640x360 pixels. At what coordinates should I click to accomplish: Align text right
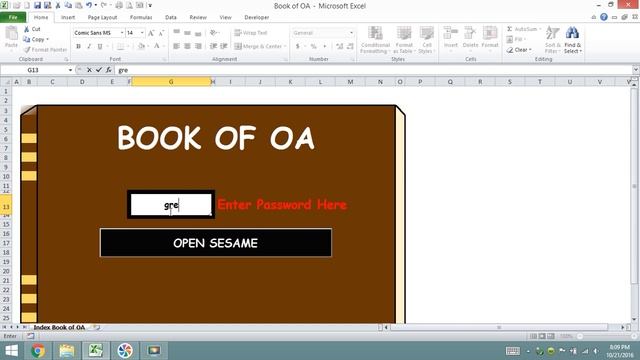tap(198, 47)
